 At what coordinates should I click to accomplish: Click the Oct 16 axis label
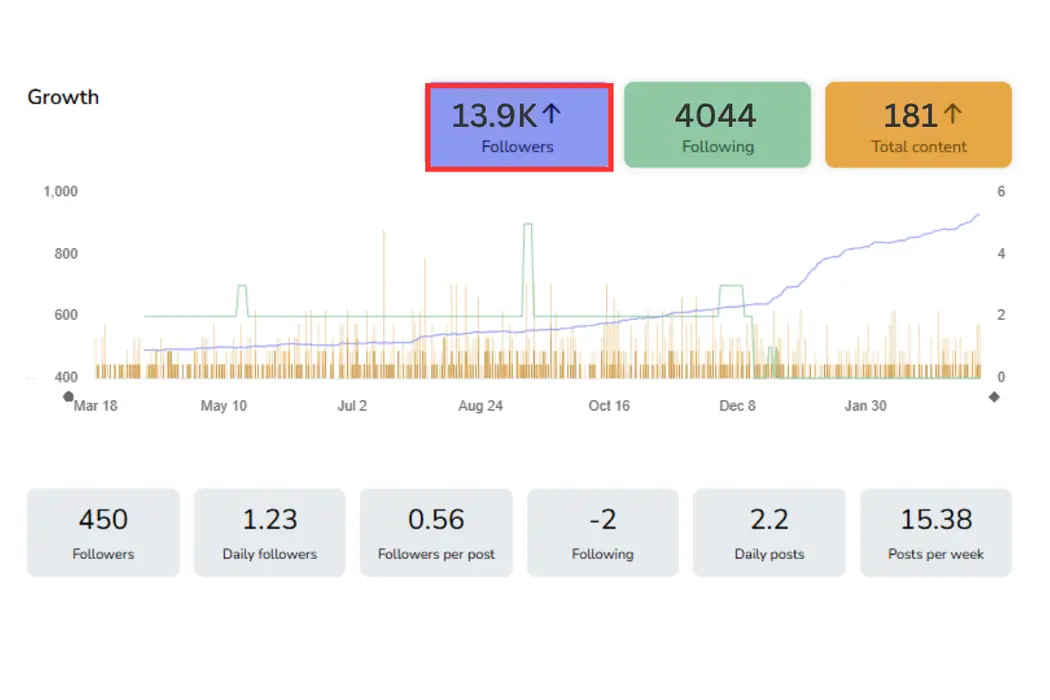click(x=609, y=406)
